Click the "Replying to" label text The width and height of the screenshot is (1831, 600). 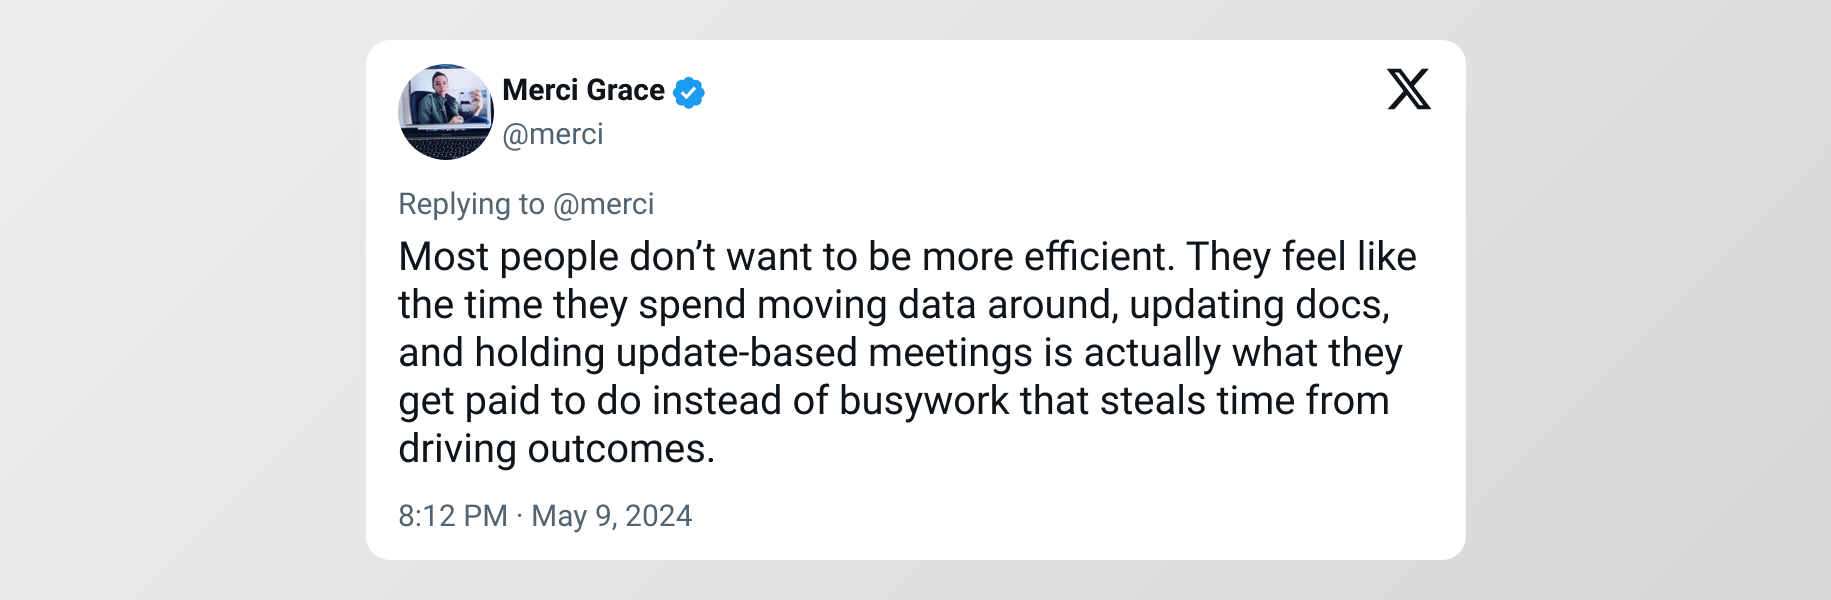471,204
